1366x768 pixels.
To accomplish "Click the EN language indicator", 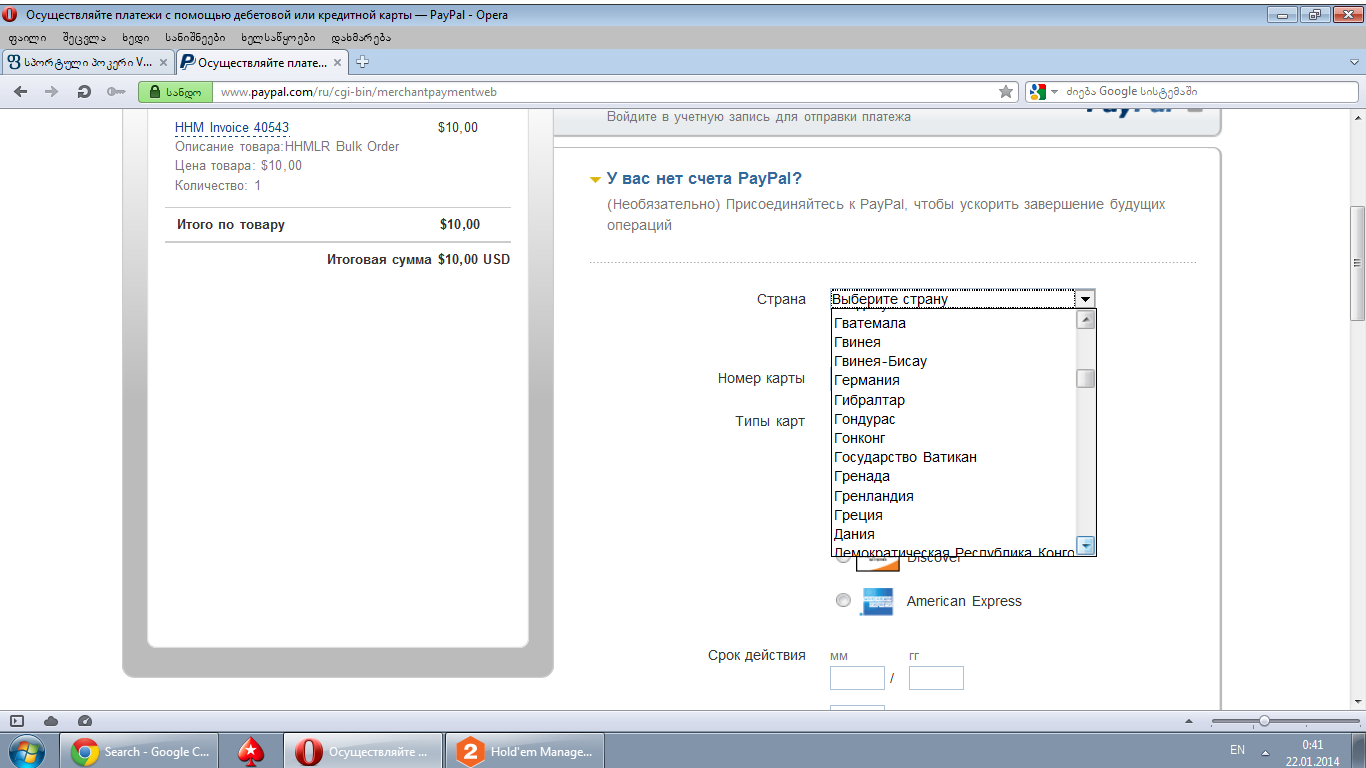I will pyautogui.click(x=1237, y=750).
